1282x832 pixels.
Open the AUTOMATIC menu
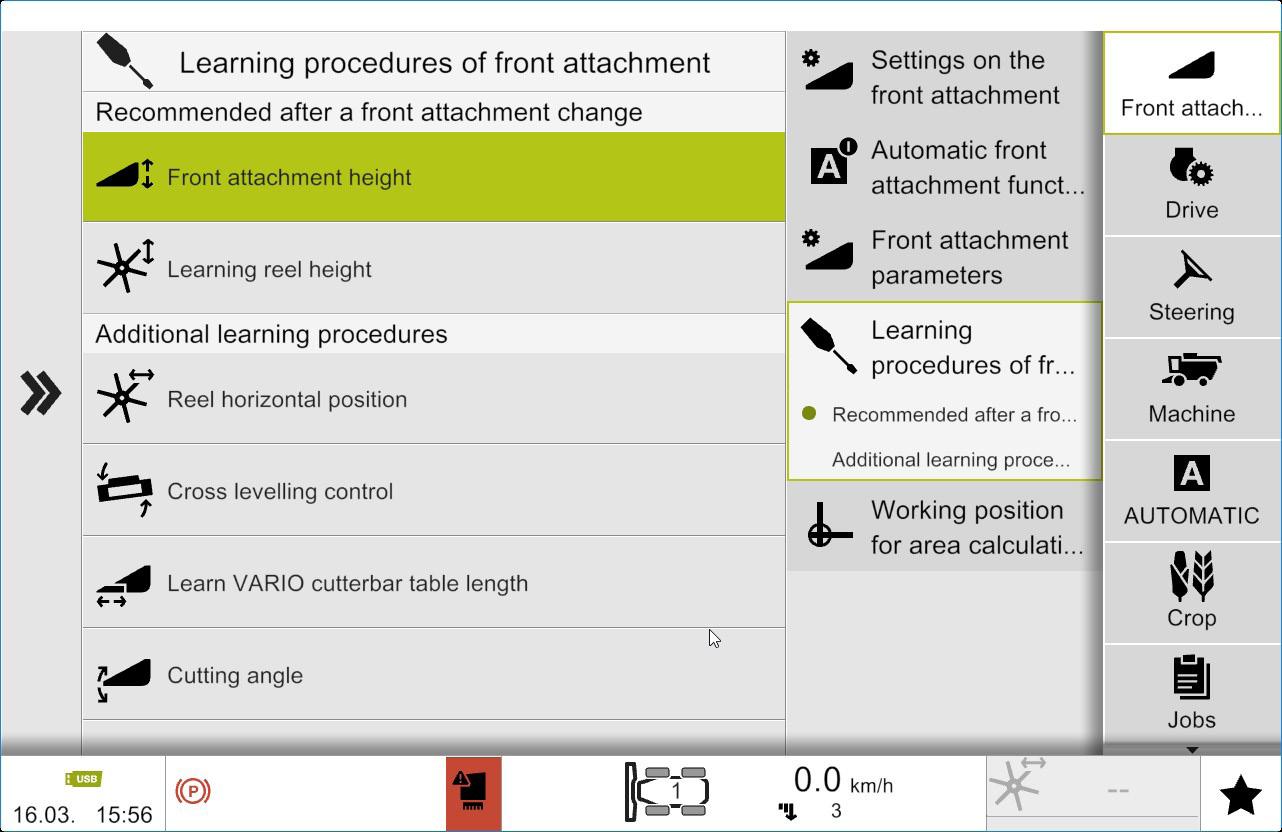[x=1191, y=491]
